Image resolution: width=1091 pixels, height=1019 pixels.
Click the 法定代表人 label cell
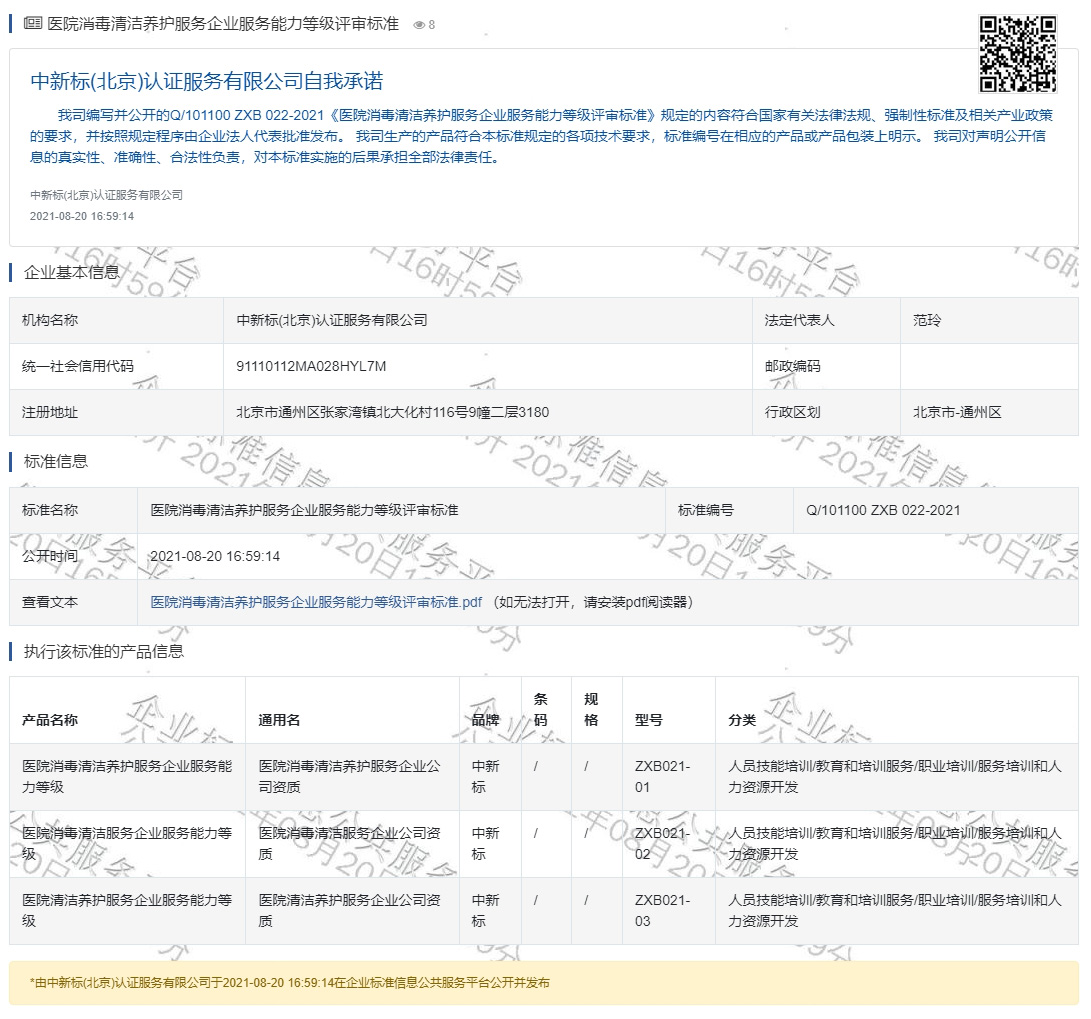point(826,321)
